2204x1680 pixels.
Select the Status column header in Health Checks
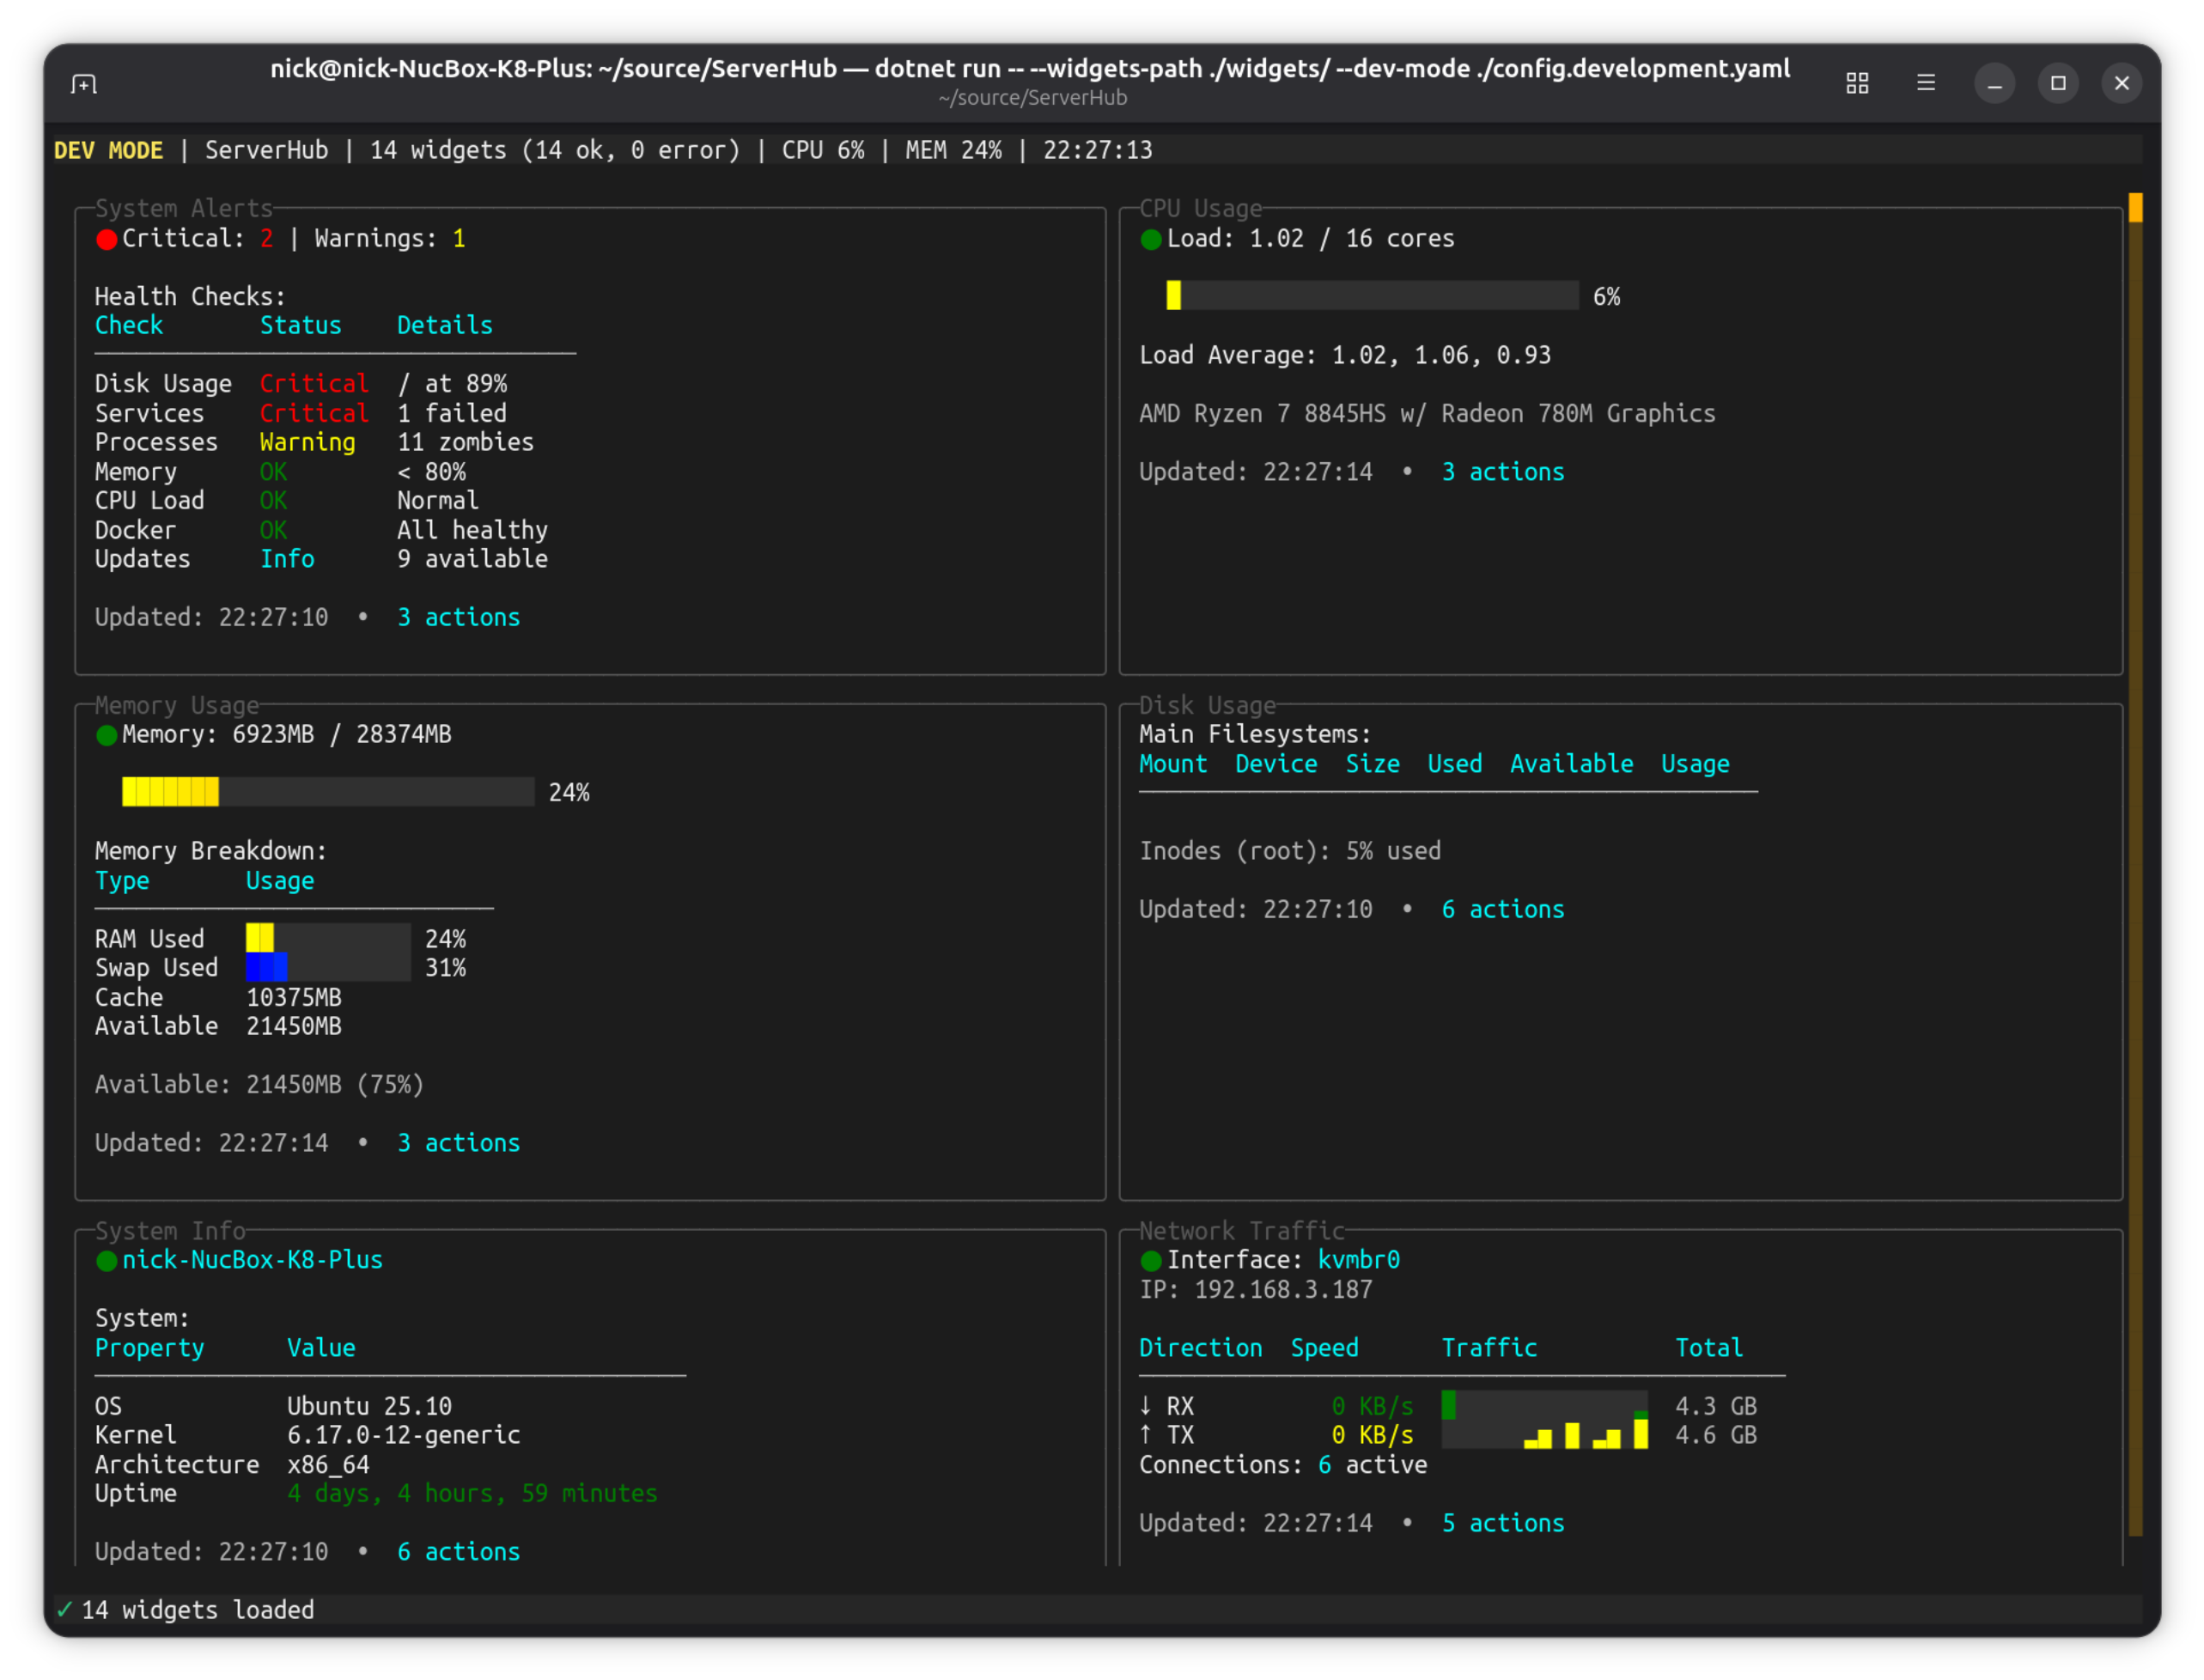click(300, 325)
